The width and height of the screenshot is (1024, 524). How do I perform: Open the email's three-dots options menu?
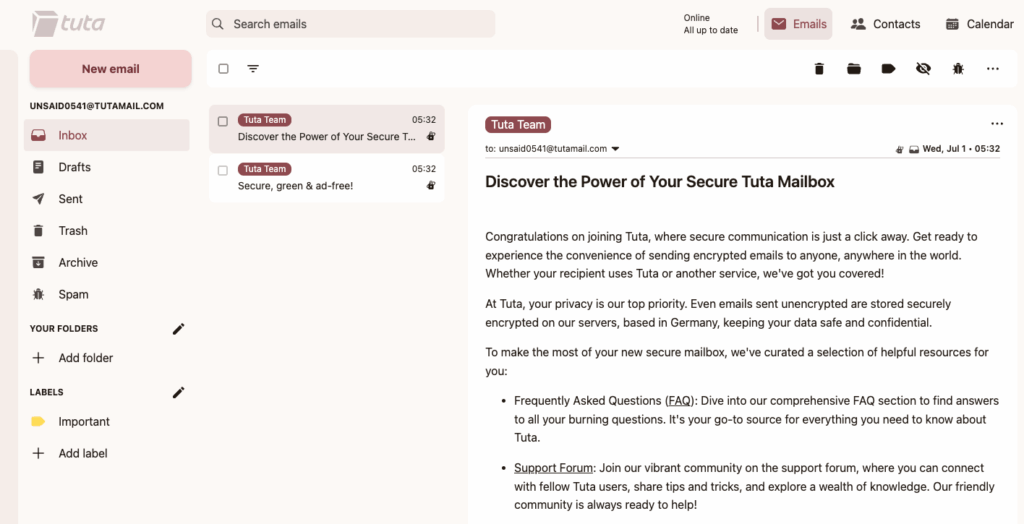(x=997, y=123)
